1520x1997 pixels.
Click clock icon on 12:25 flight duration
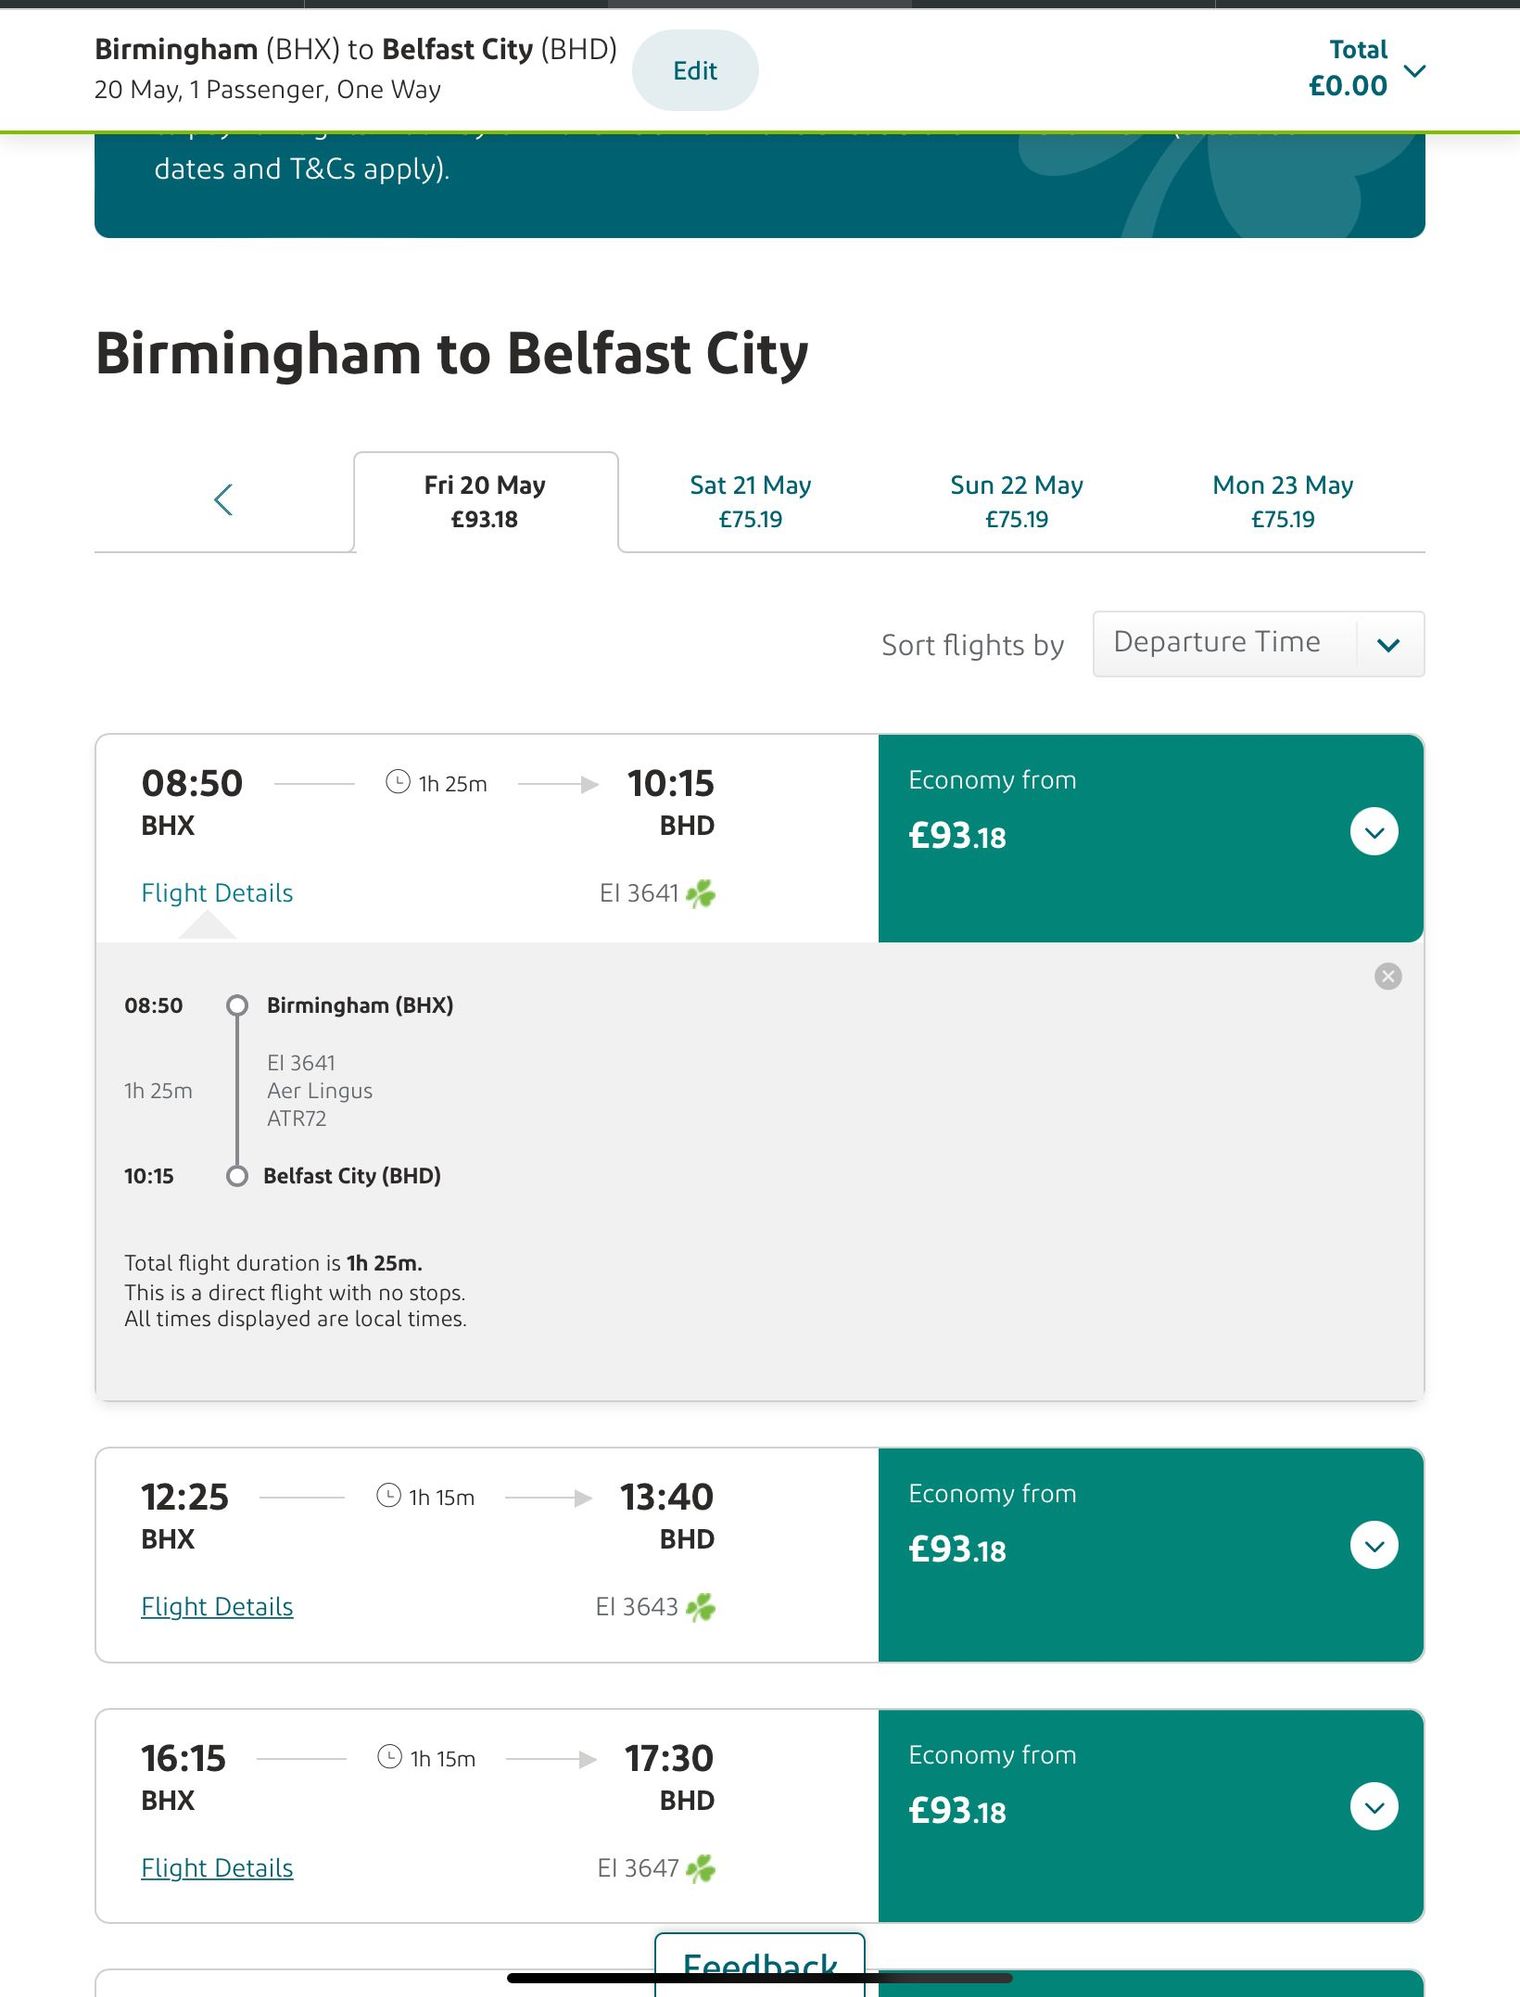tap(389, 1495)
